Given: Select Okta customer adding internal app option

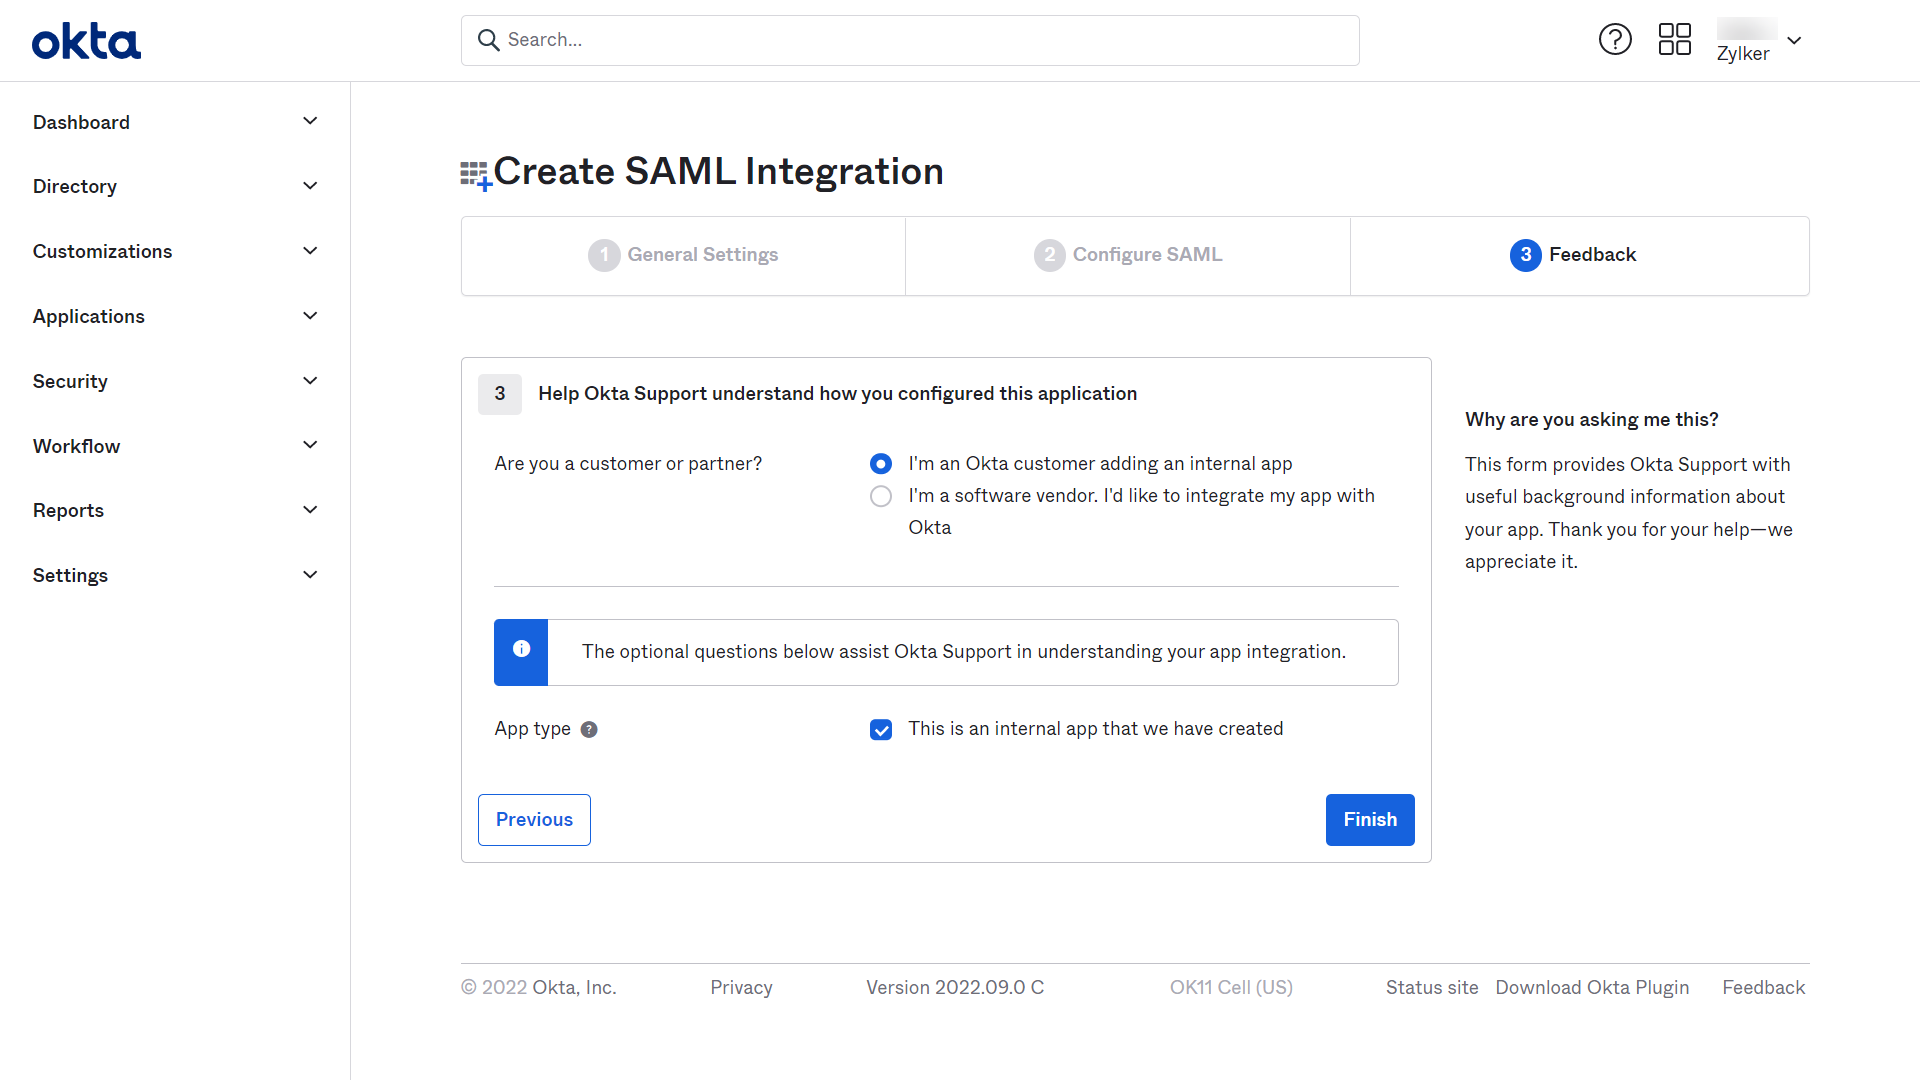Looking at the screenshot, I should (x=880, y=464).
